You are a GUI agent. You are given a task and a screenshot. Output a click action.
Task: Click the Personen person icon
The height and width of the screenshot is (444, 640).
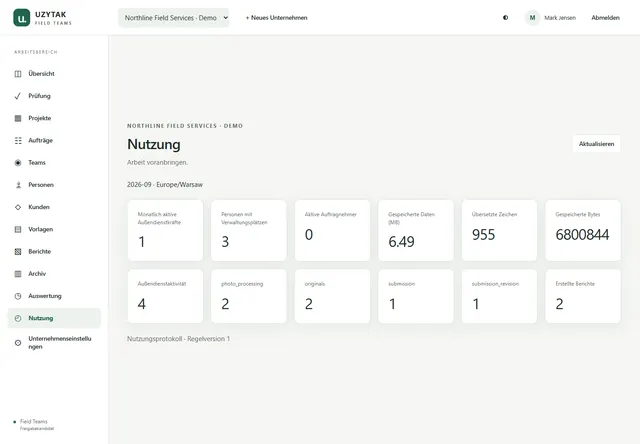18,185
